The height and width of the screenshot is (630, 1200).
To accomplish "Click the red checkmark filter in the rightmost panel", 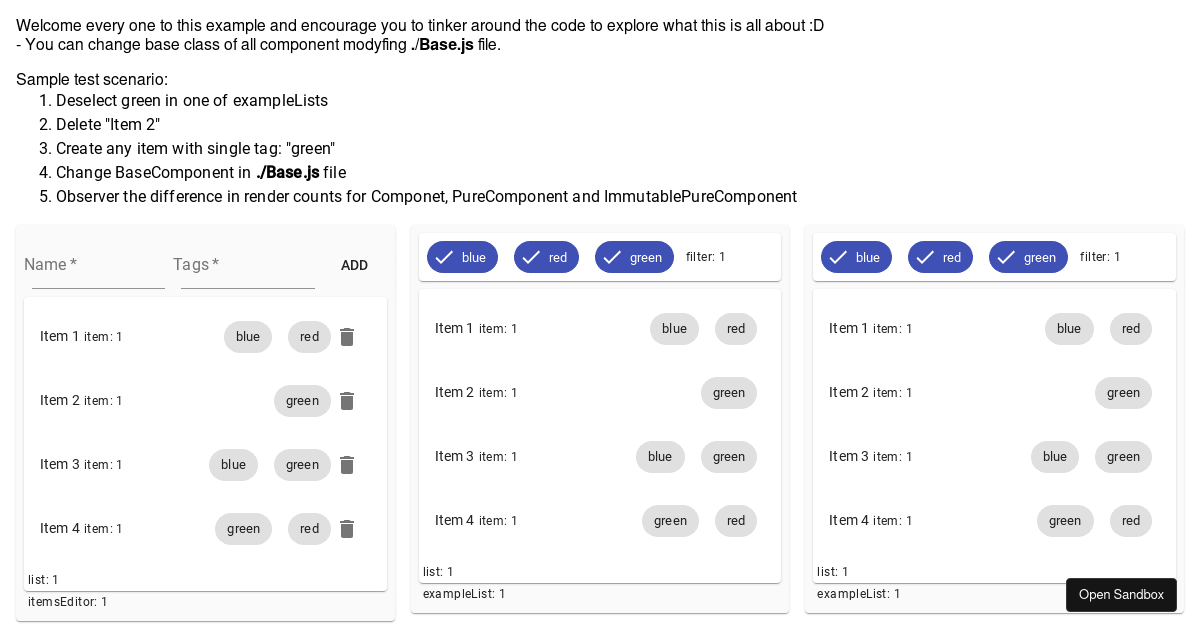I will pyautogui.click(x=940, y=257).
